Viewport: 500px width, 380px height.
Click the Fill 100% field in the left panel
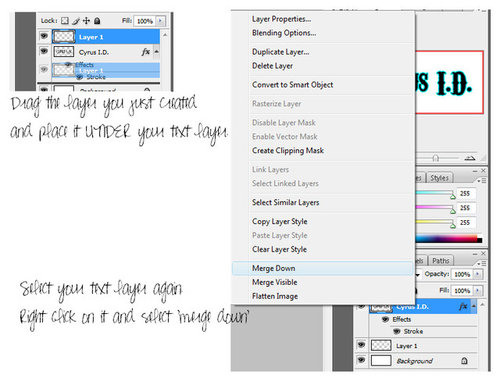[145, 21]
